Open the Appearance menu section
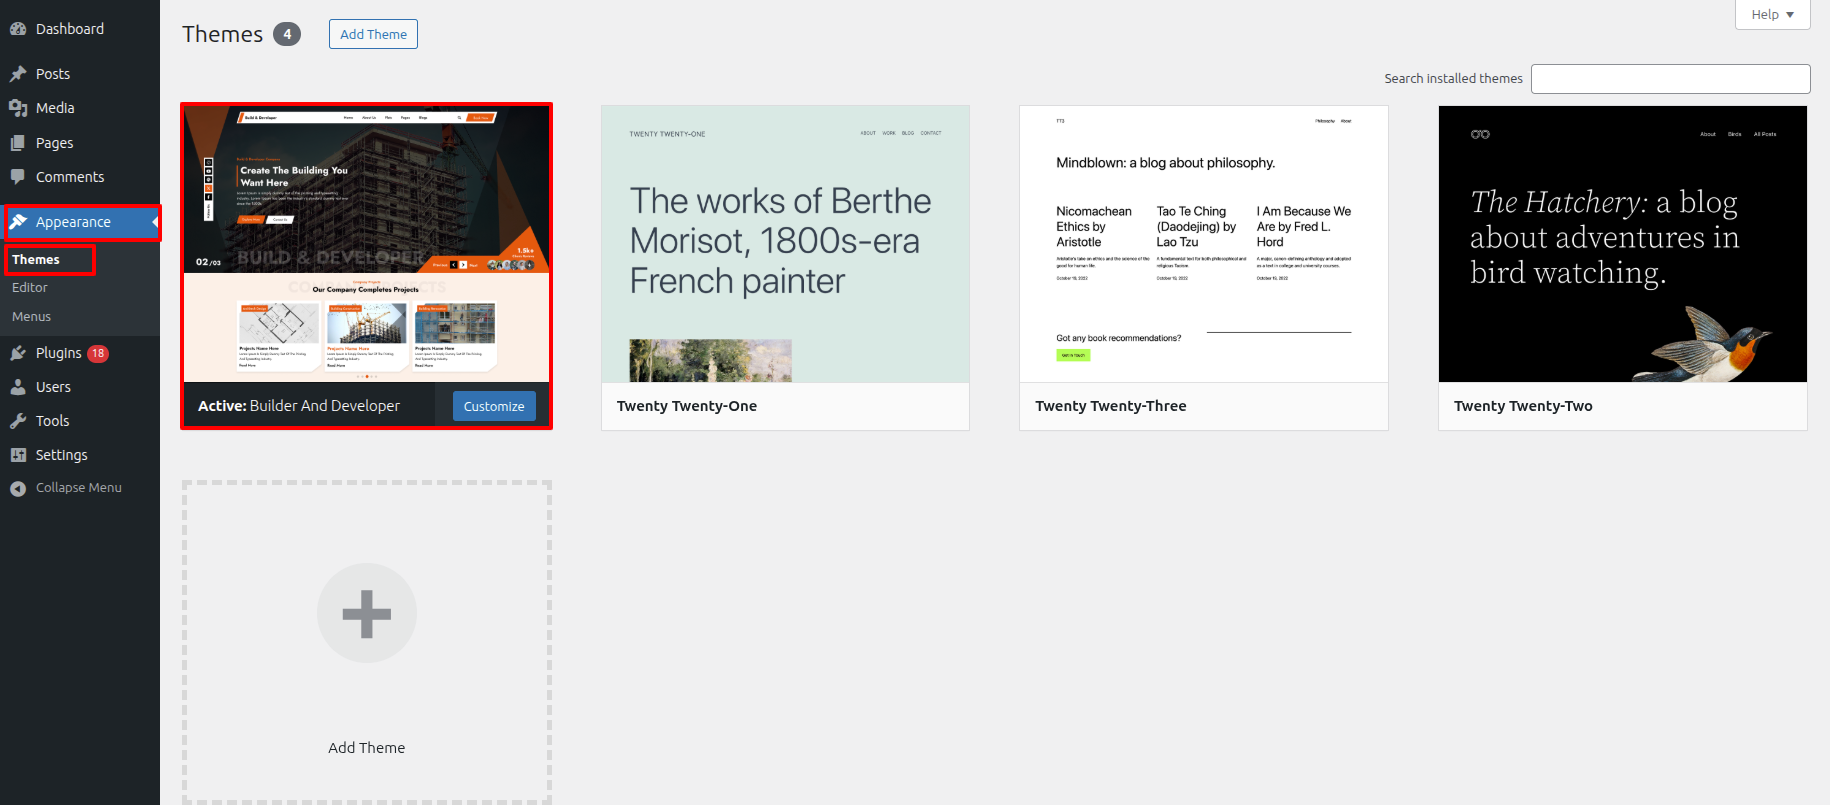The height and width of the screenshot is (805, 1830). point(73,222)
